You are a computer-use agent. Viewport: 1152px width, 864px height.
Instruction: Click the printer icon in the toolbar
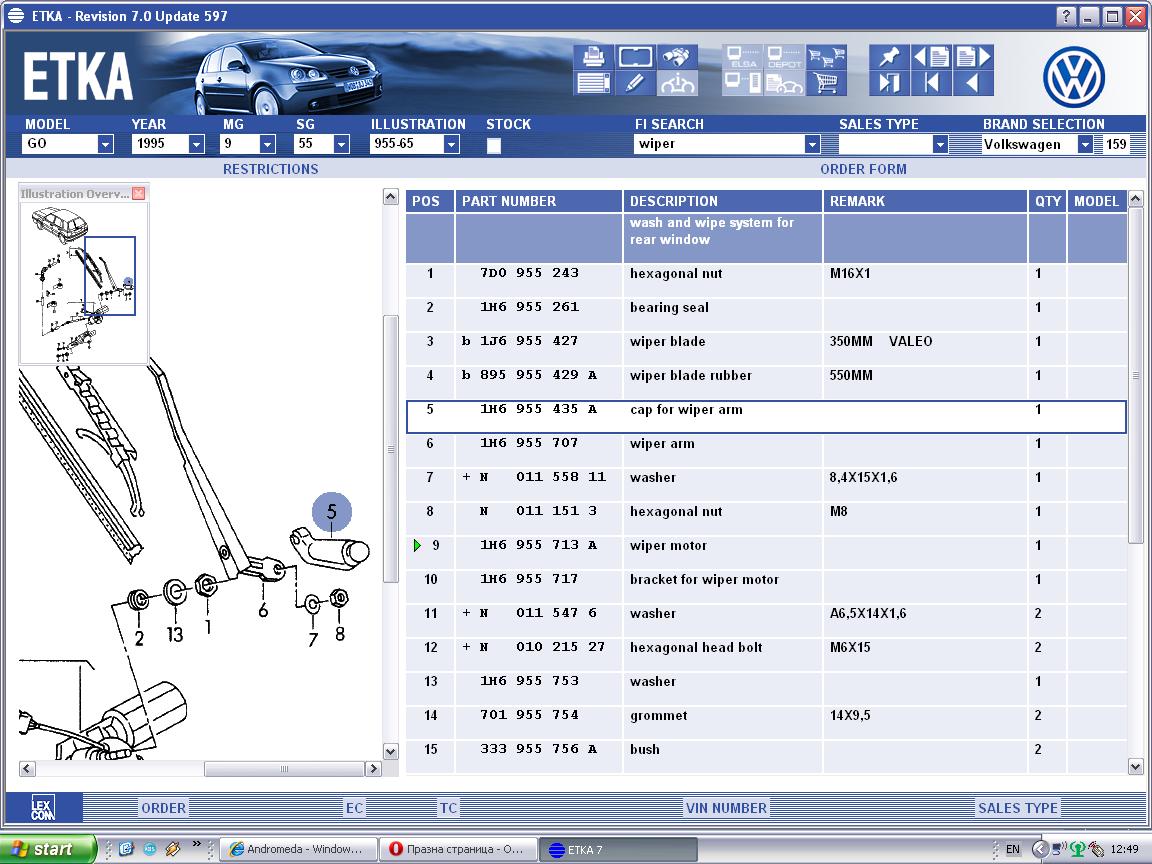click(x=593, y=56)
